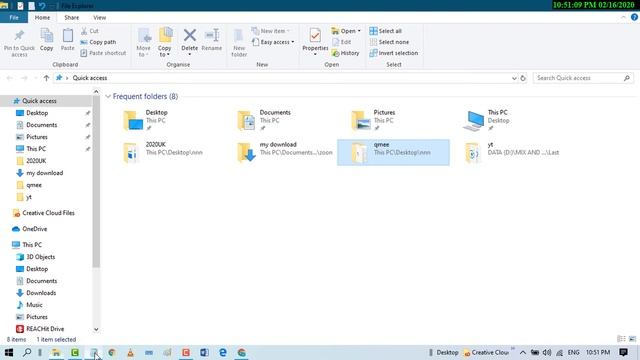Click the Edit ribbon button
Screen dimensions: 640x360
click(x=342, y=42)
